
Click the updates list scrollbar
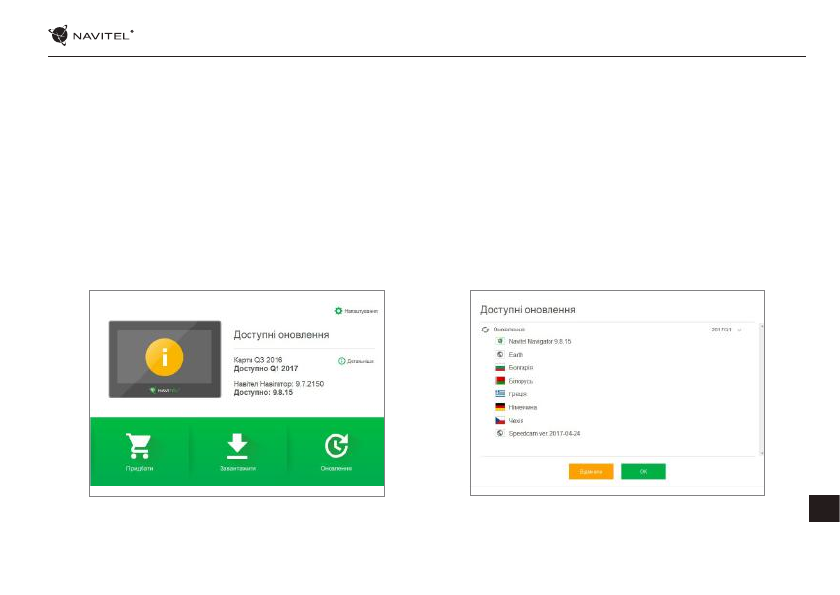point(762,390)
